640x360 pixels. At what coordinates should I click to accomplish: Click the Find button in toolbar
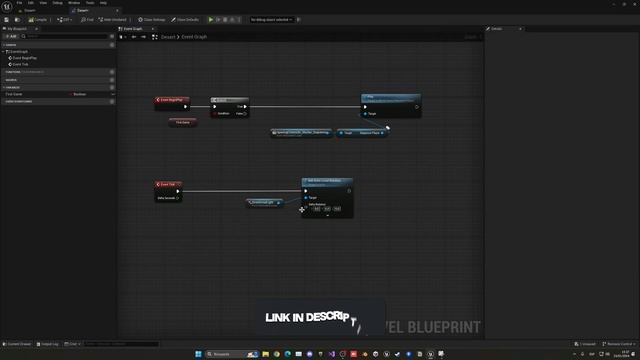pos(87,20)
